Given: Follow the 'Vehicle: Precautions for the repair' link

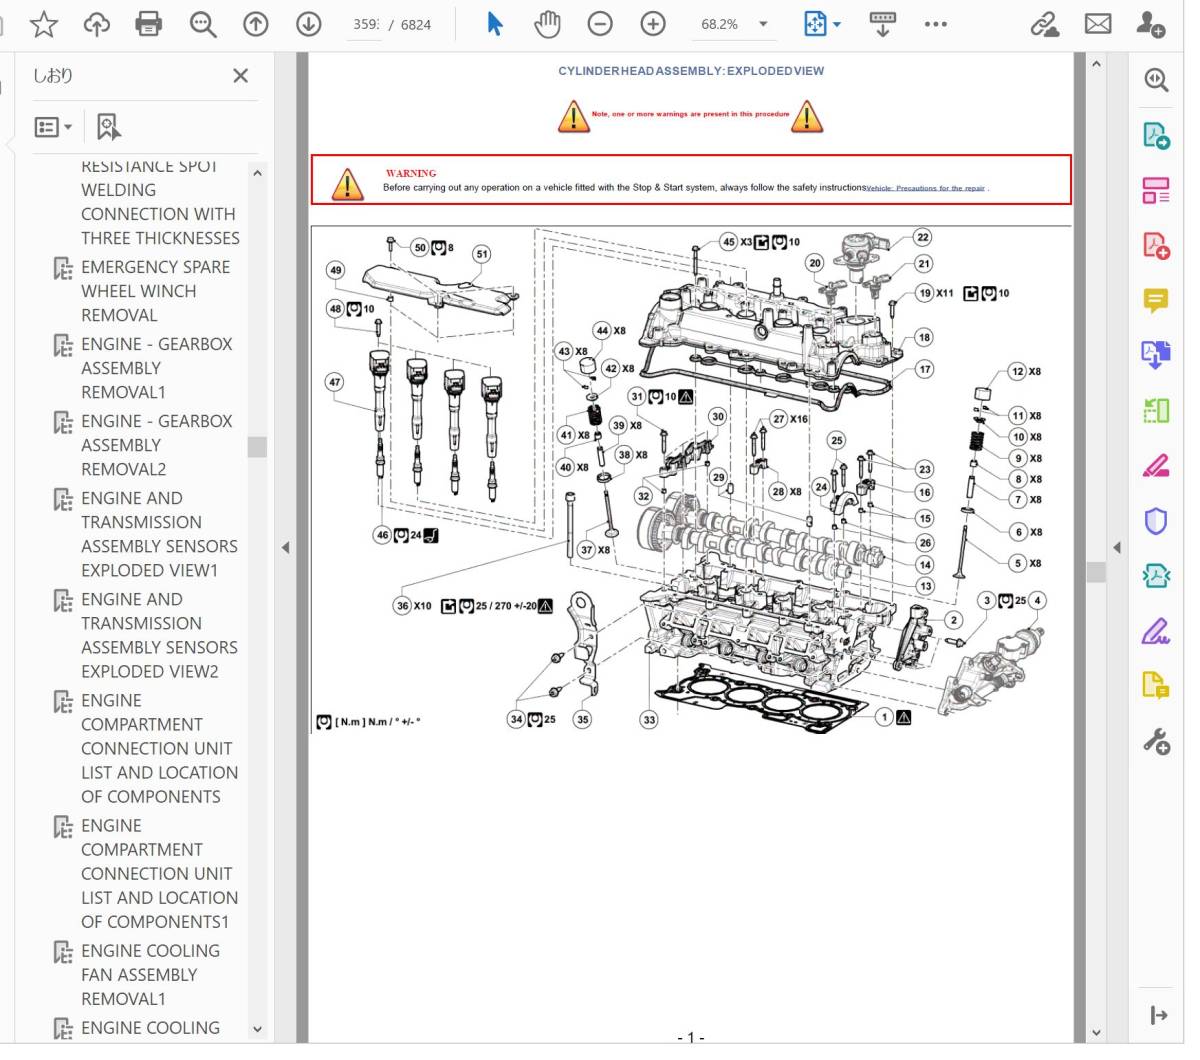Looking at the screenshot, I should pyautogui.click(x=925, y=188).
